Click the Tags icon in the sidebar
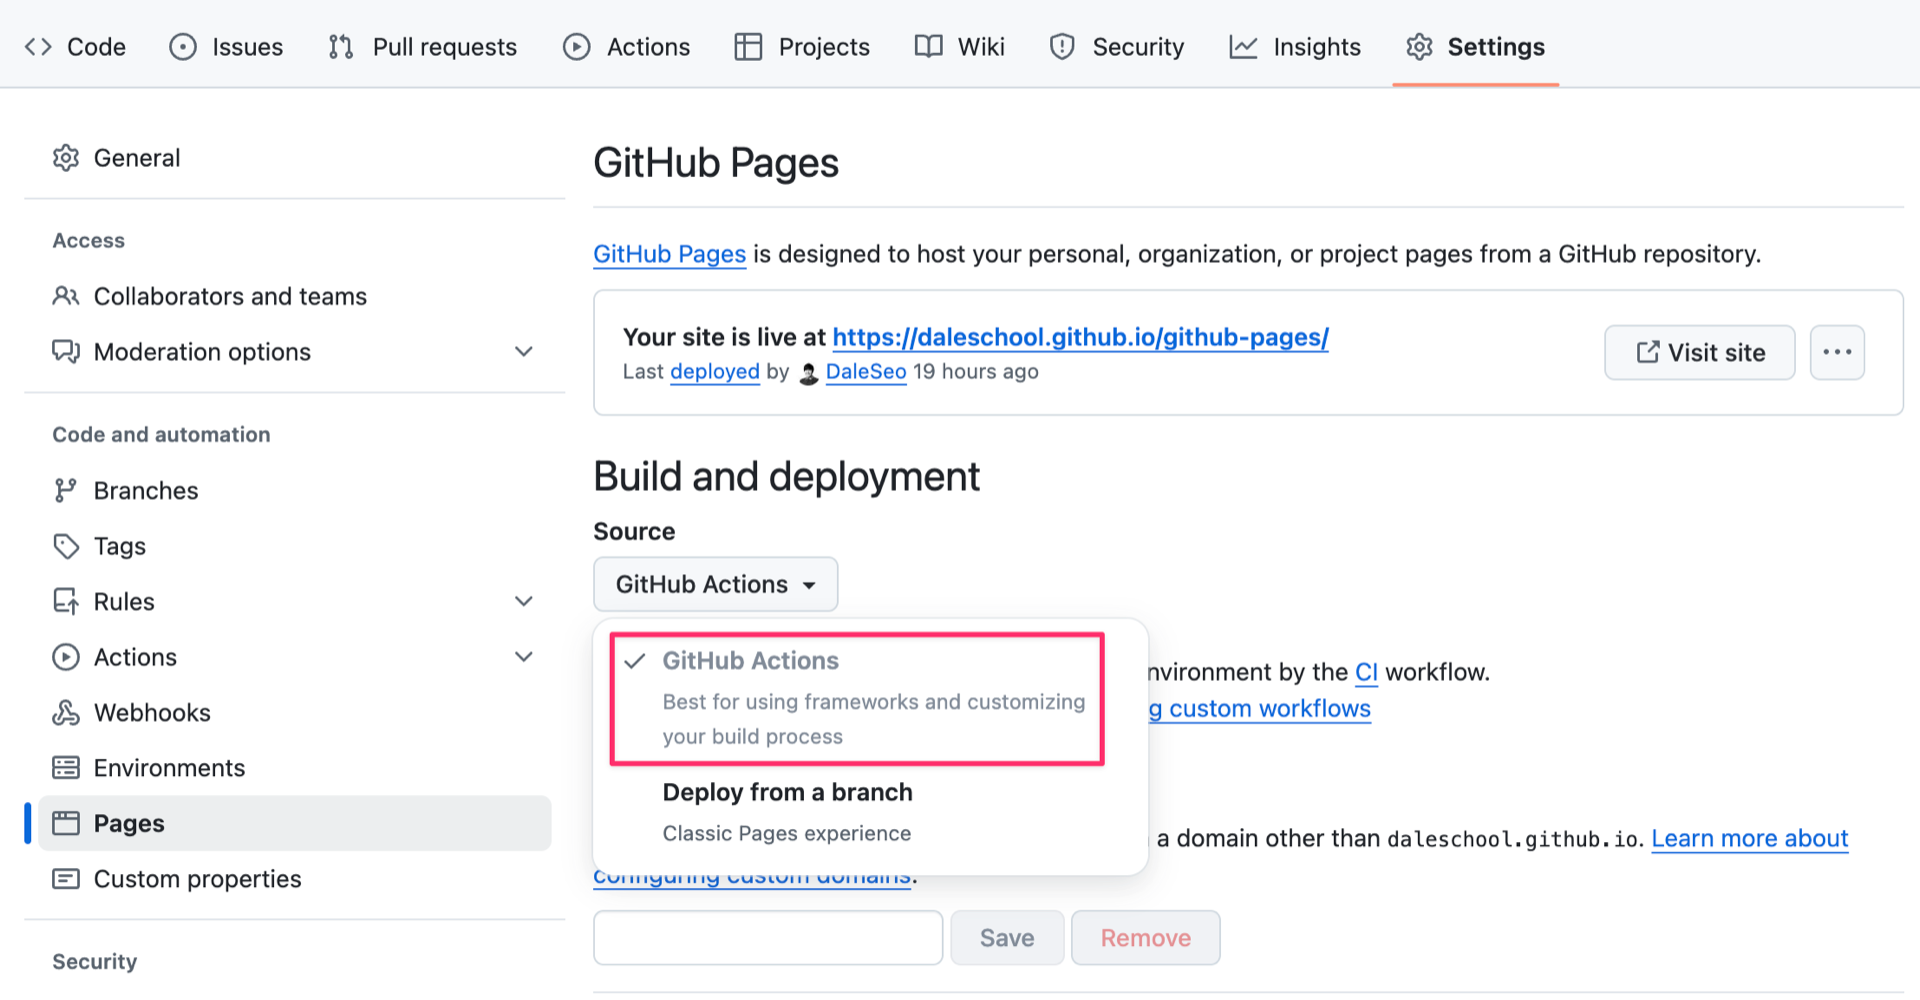The image size is (1920, 1000). tap(66, 546)
